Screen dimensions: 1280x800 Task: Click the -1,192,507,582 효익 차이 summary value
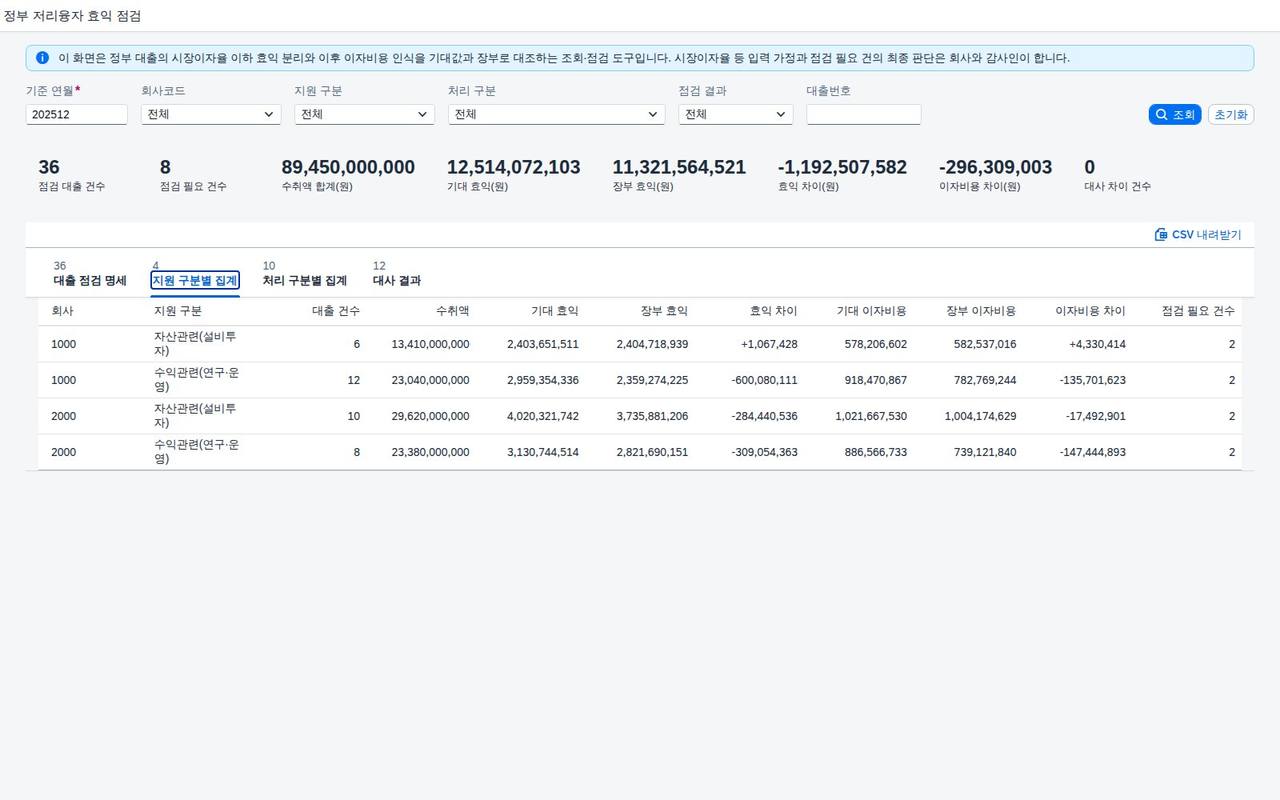click(842, 167)
